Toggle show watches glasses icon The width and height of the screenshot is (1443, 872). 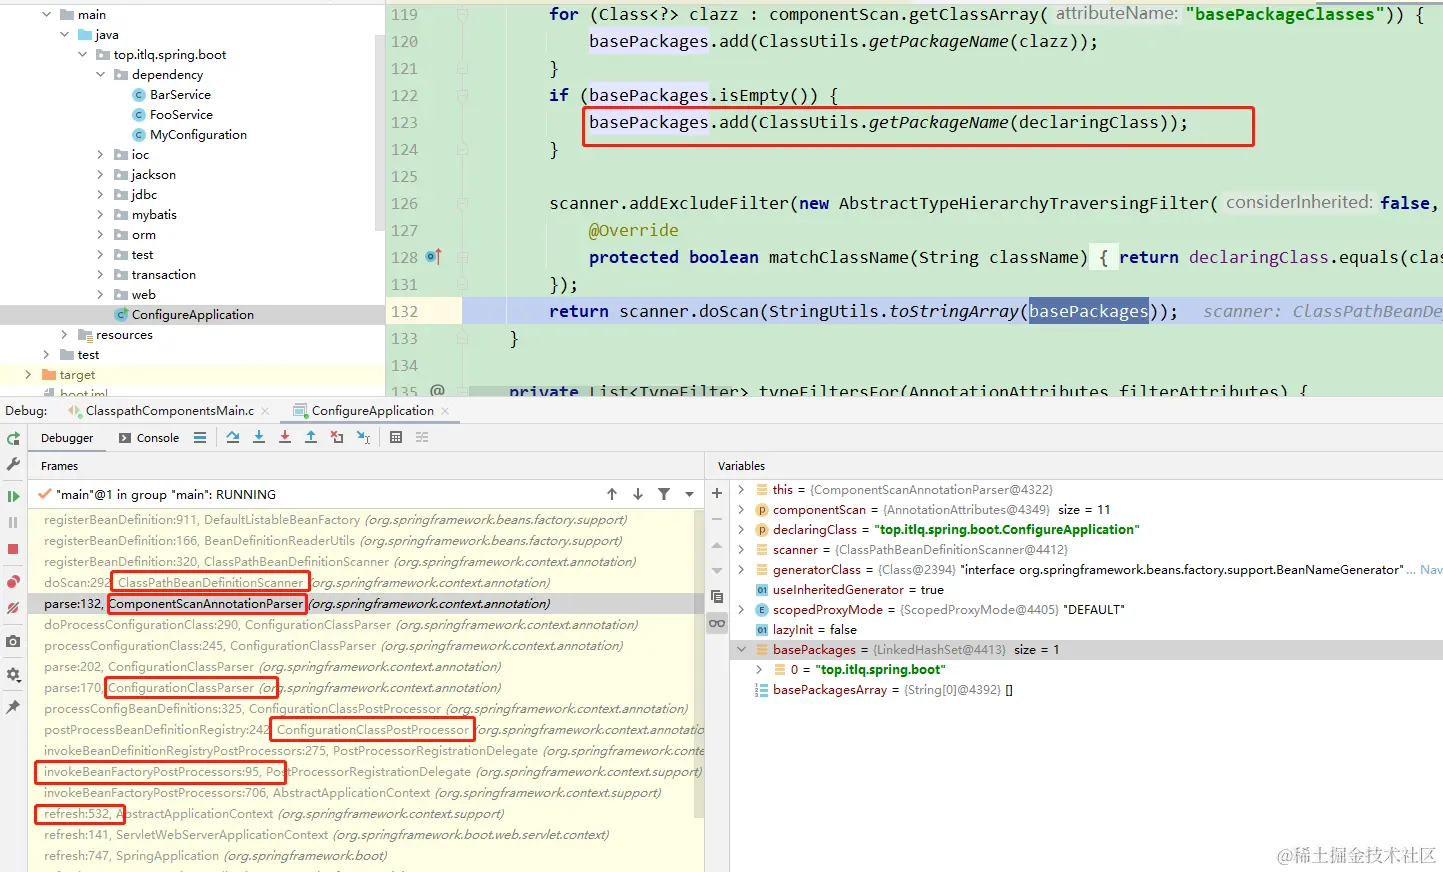tap(717, 623)
